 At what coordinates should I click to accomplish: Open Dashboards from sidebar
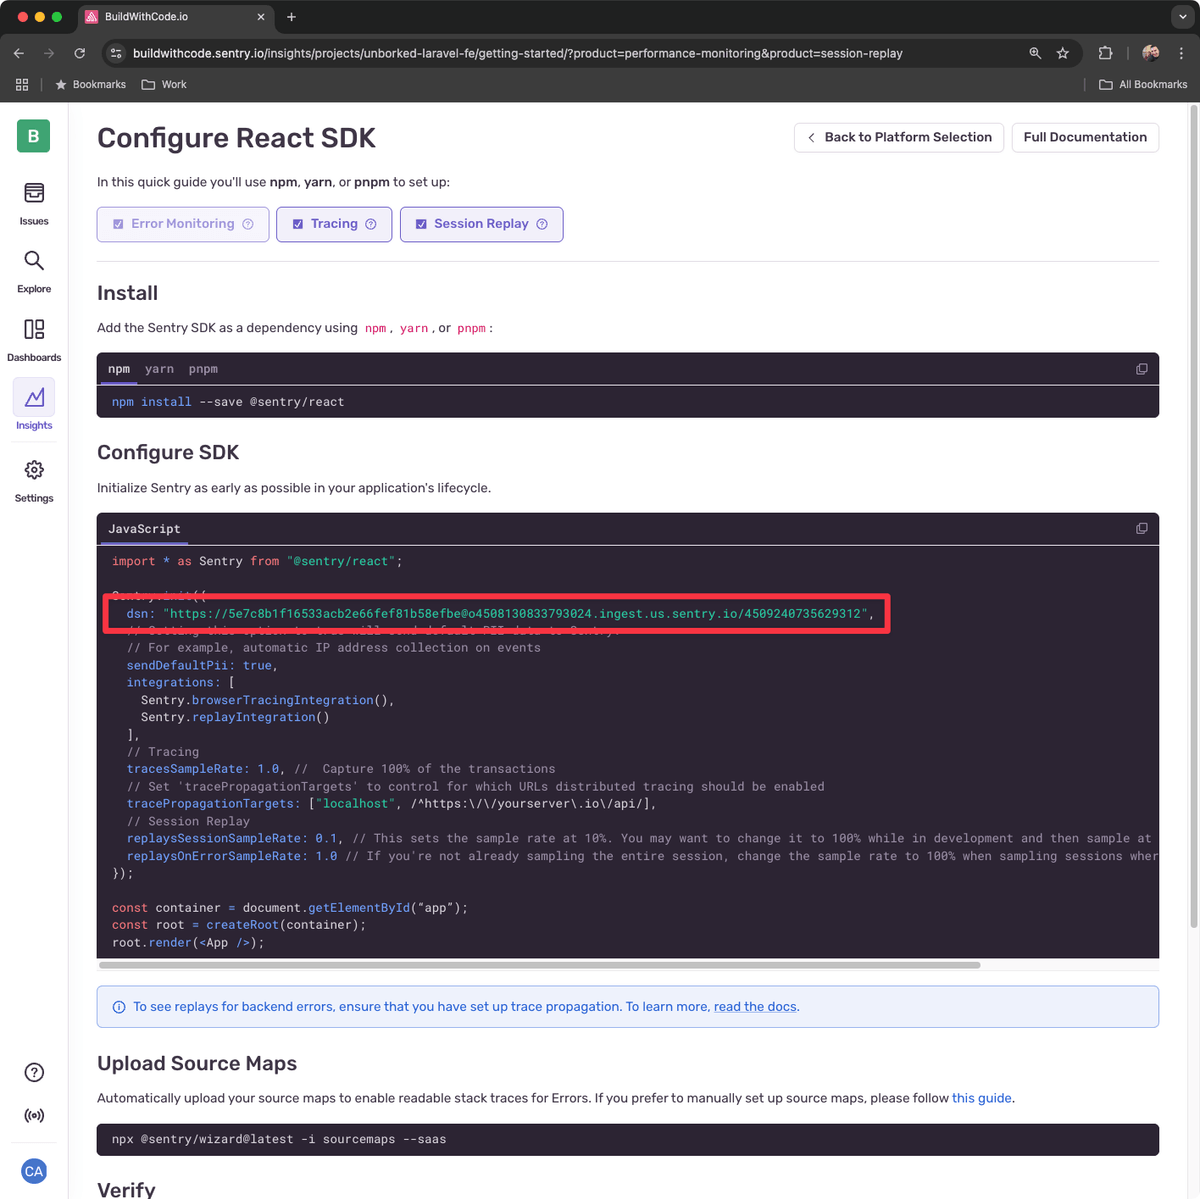pyautogui.click(x=34, y=340)
